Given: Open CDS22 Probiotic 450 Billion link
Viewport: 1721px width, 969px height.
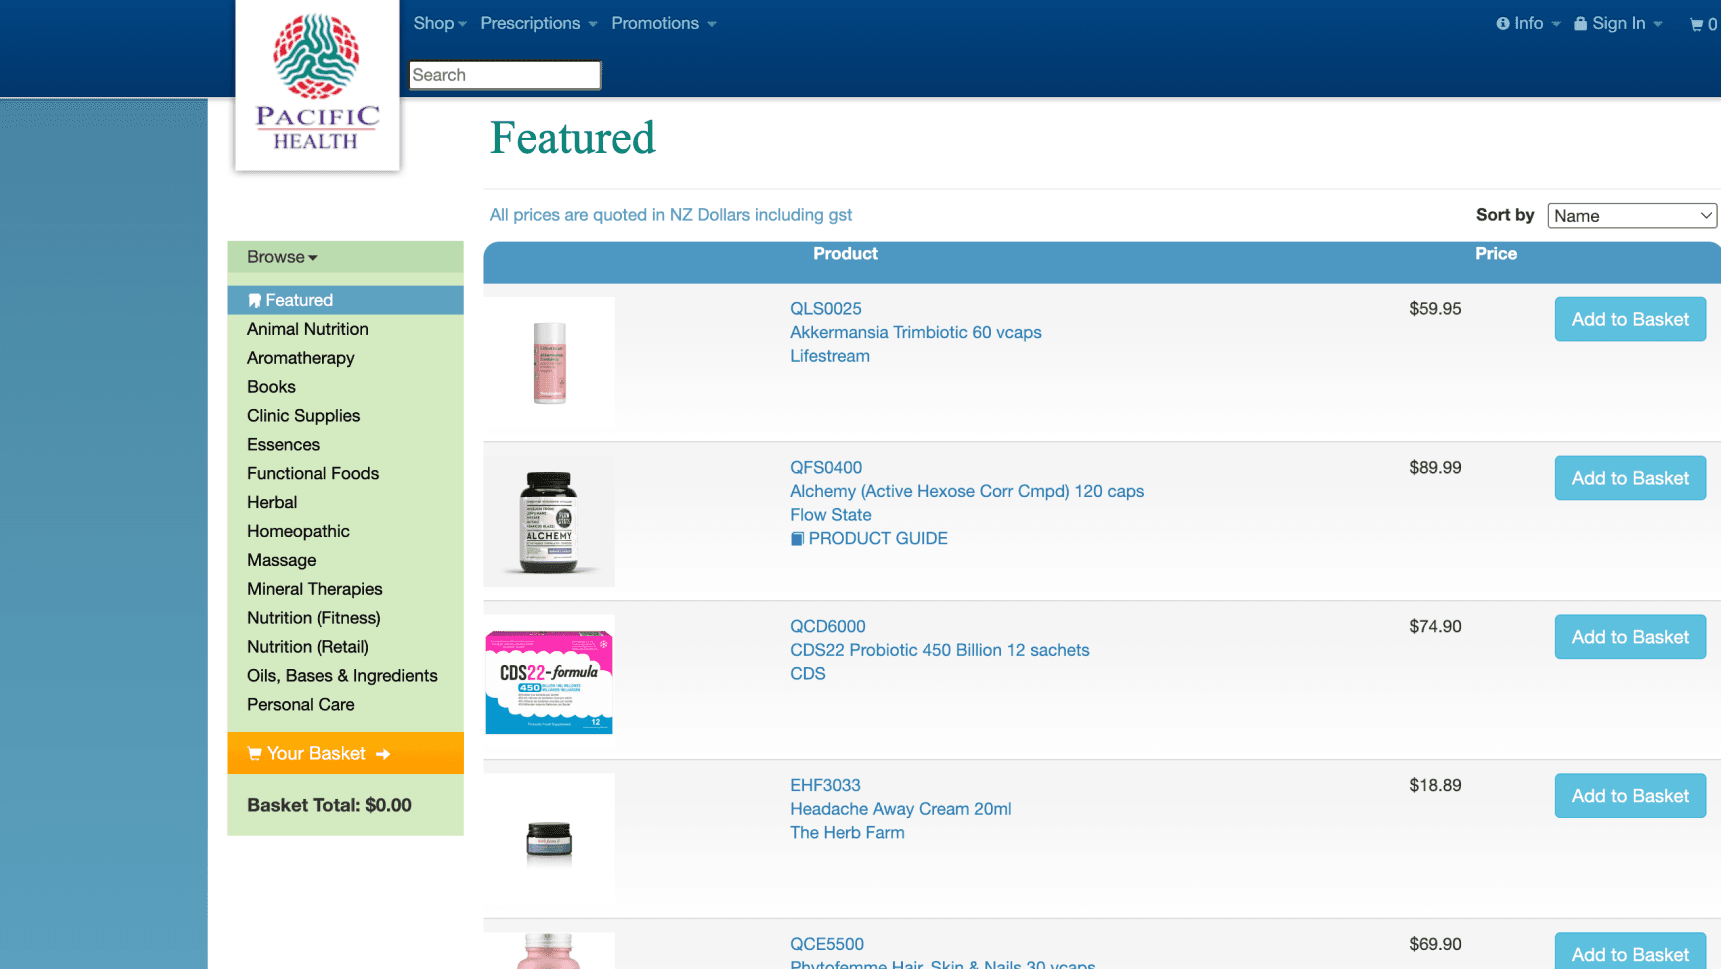Looking at the screenshot, I should [x=939, y=651].
